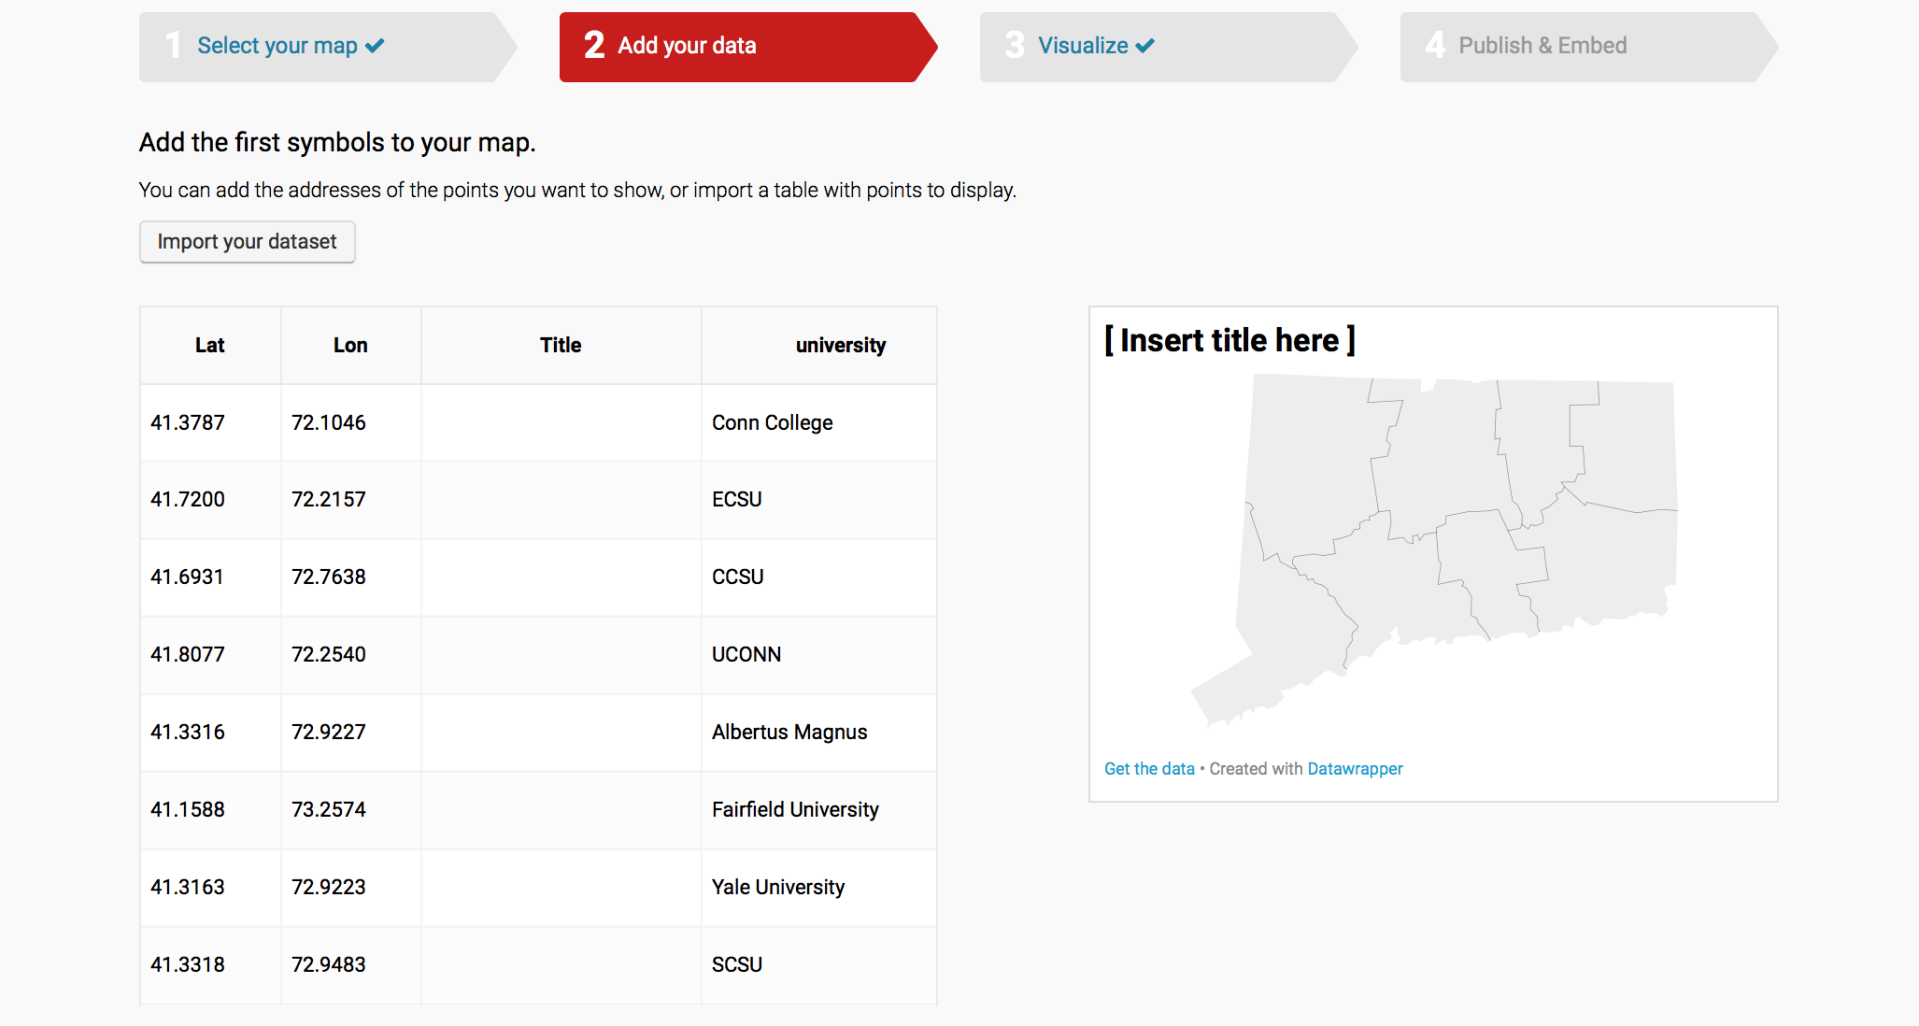The width and height of the screenshot is (1919, 1026).
Task: Open Publish & Embed step
Action: [1542, 46]
